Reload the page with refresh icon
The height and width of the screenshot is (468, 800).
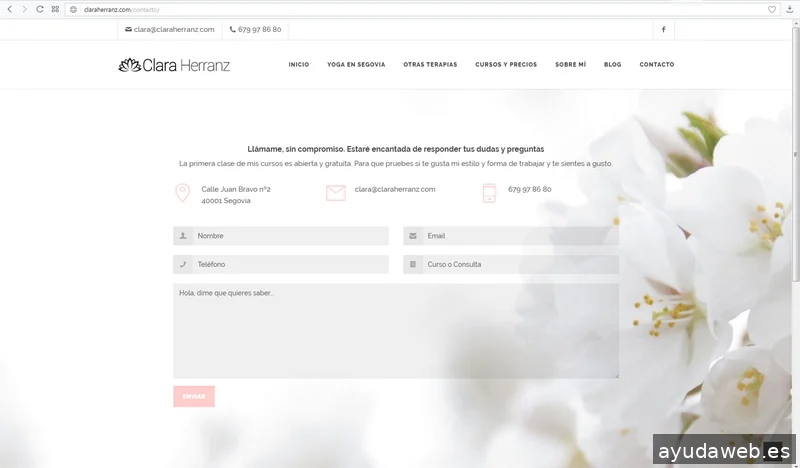[39, 9]
